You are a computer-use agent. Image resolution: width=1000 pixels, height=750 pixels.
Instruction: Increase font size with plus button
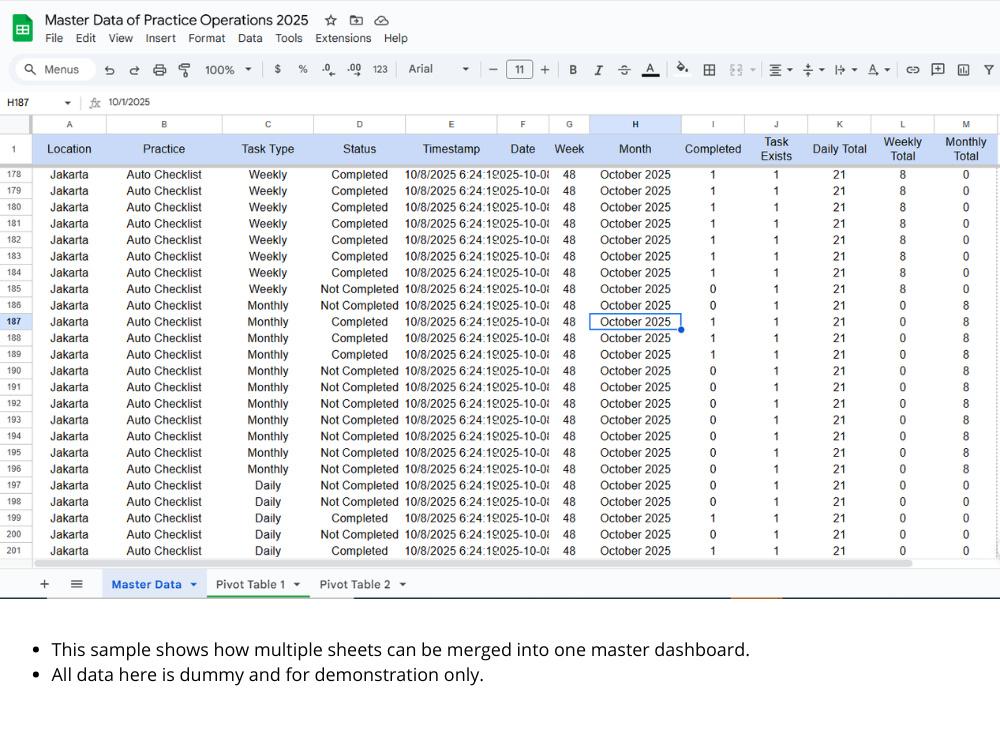click(x=545, y=70)
